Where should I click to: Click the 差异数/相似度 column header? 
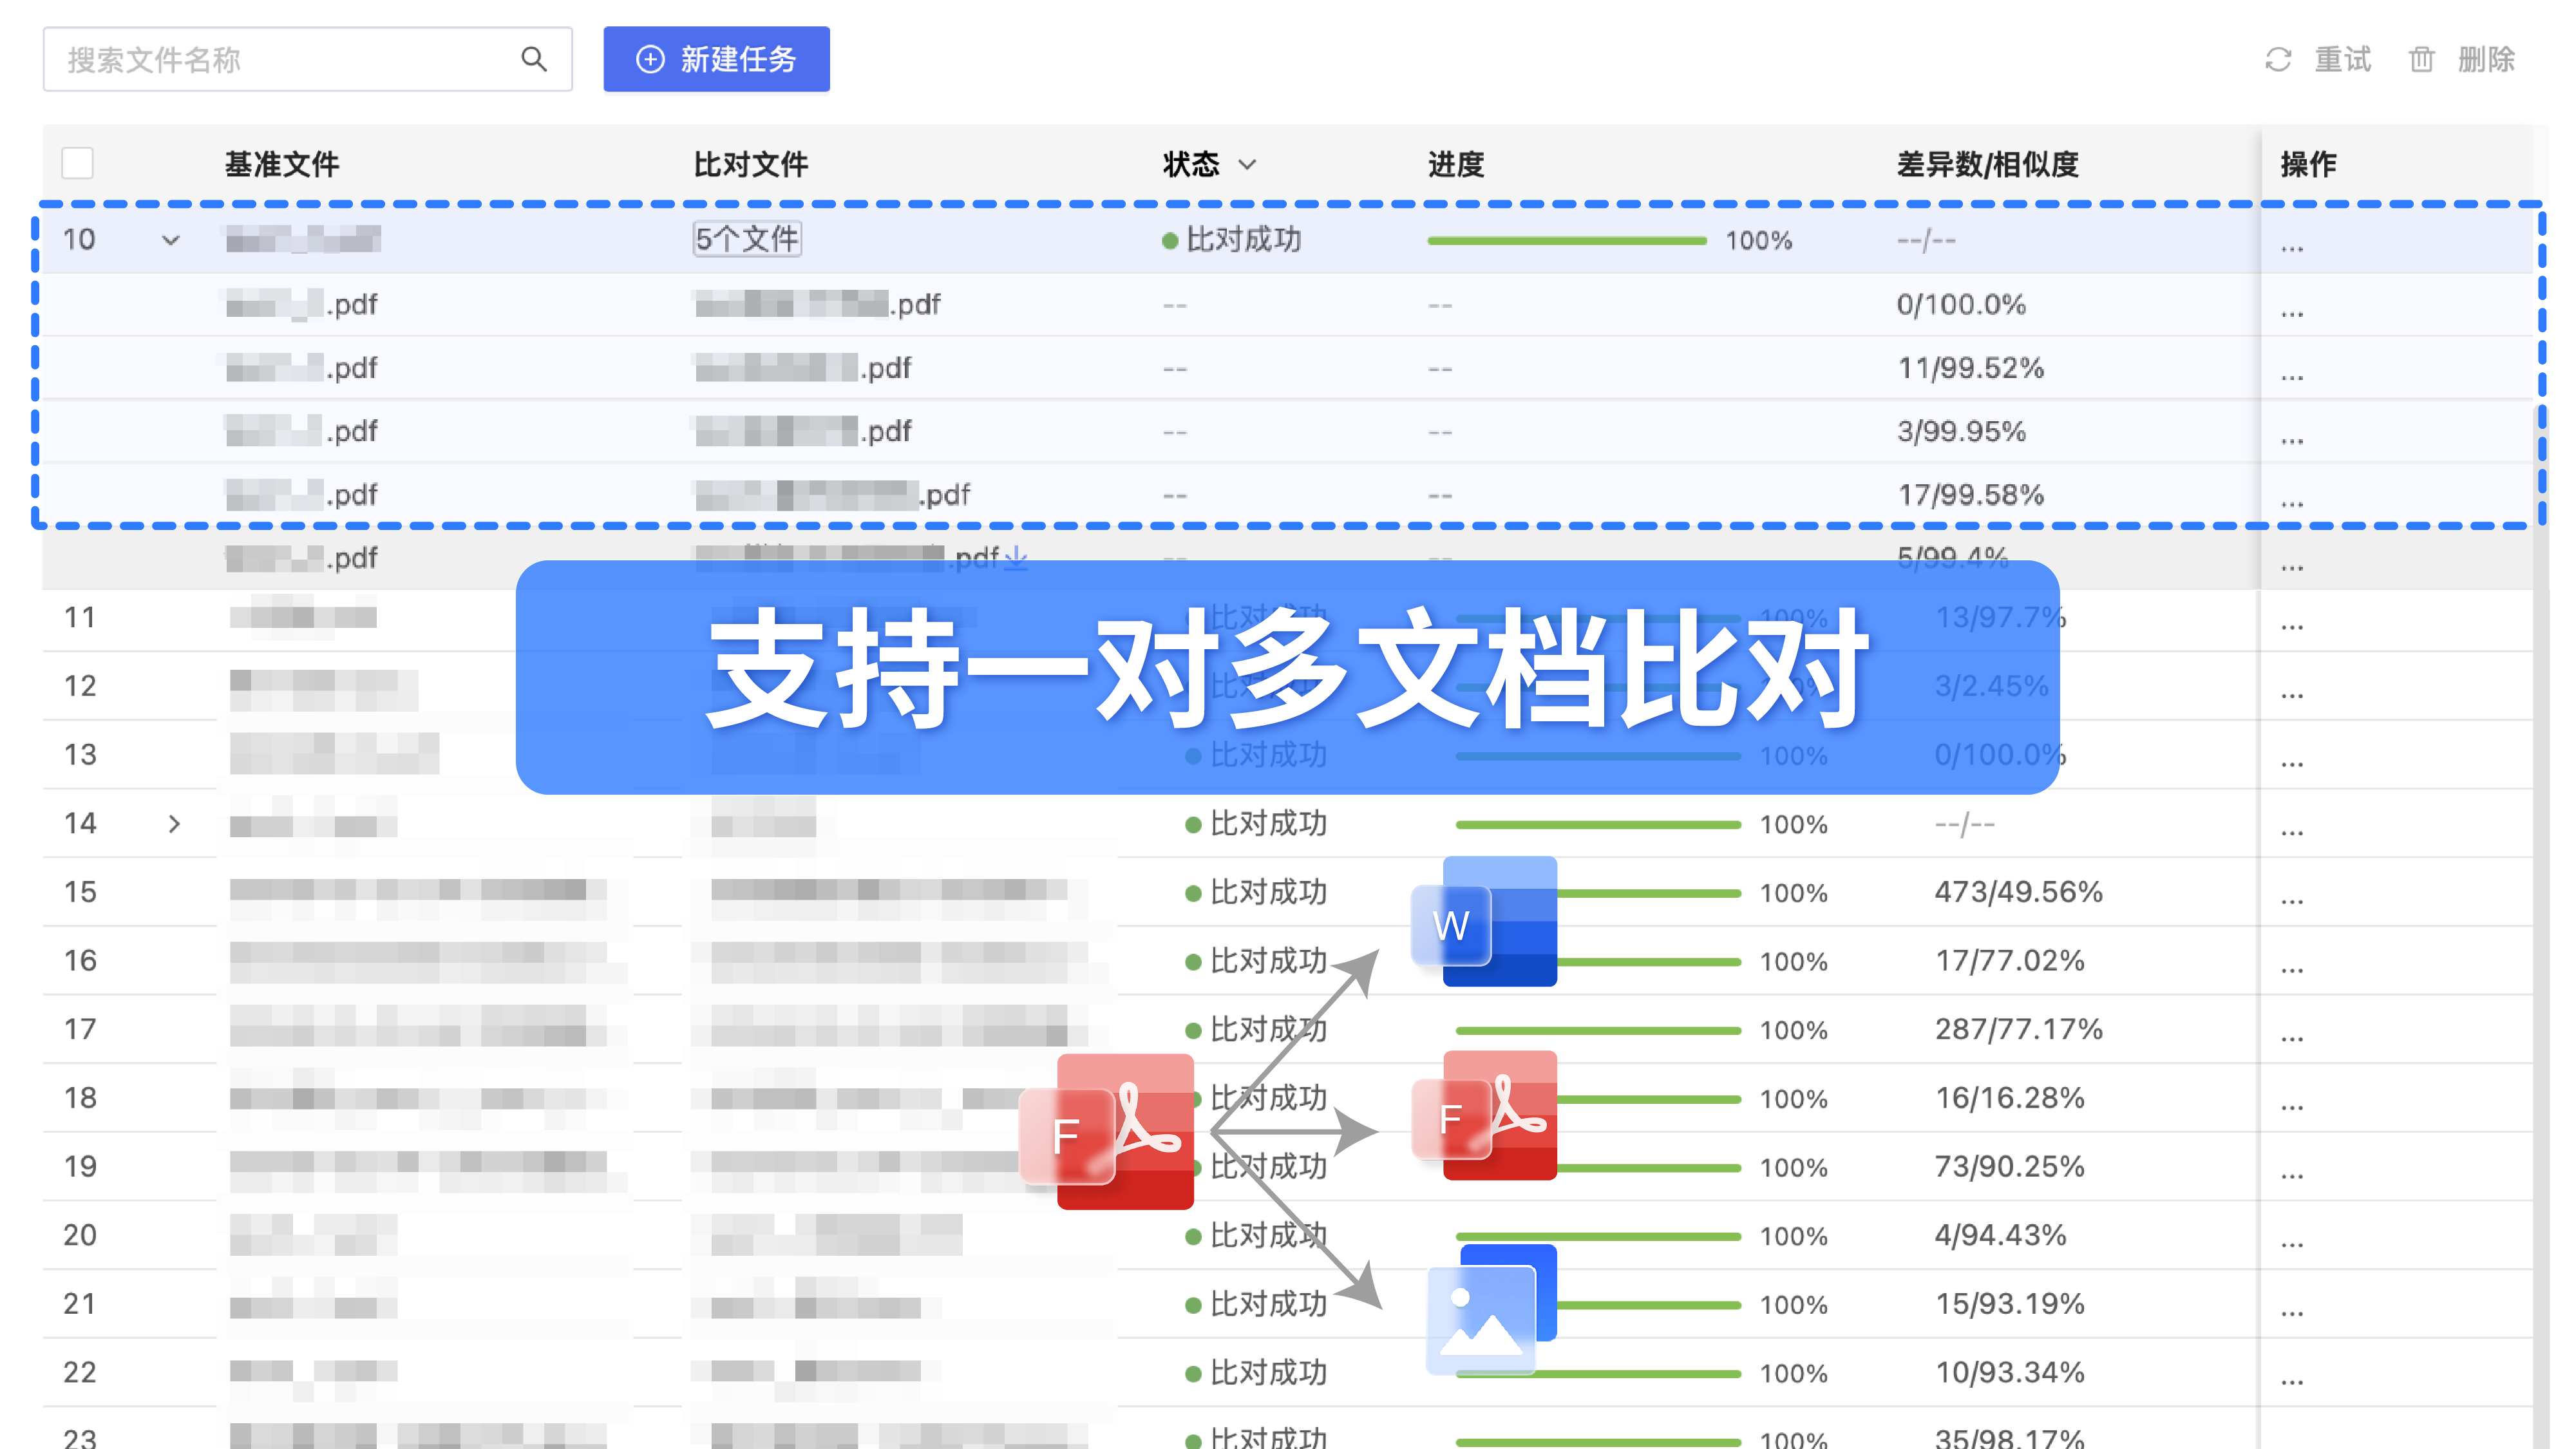(x=1987, y=164)
